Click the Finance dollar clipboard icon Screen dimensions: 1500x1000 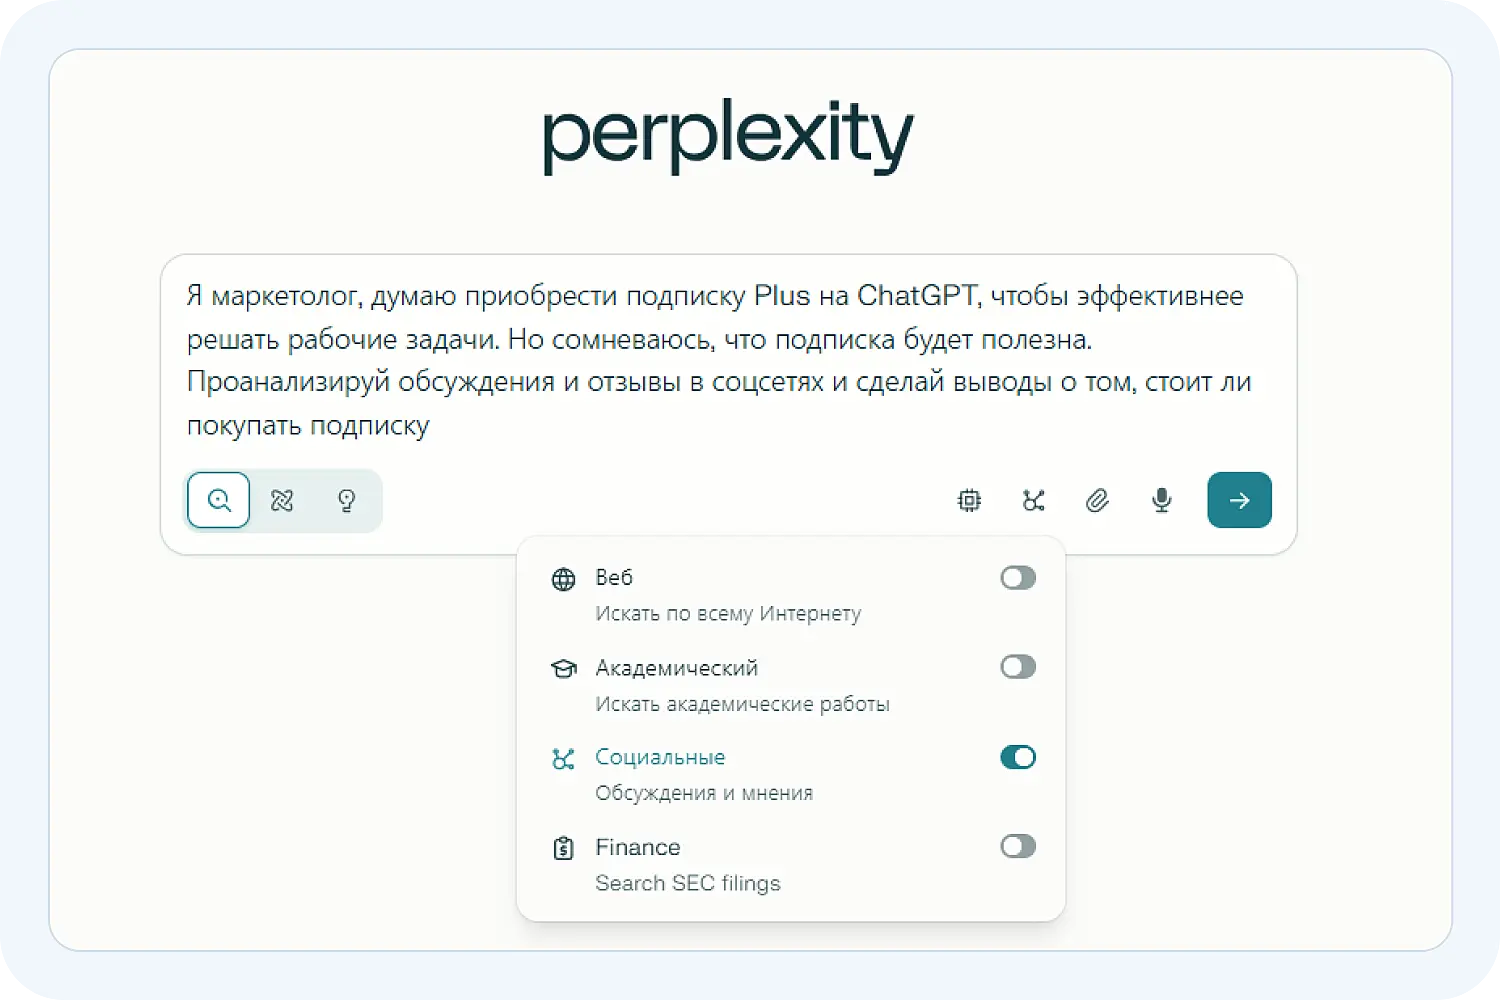pyautogui.click(x=565, y=847)
